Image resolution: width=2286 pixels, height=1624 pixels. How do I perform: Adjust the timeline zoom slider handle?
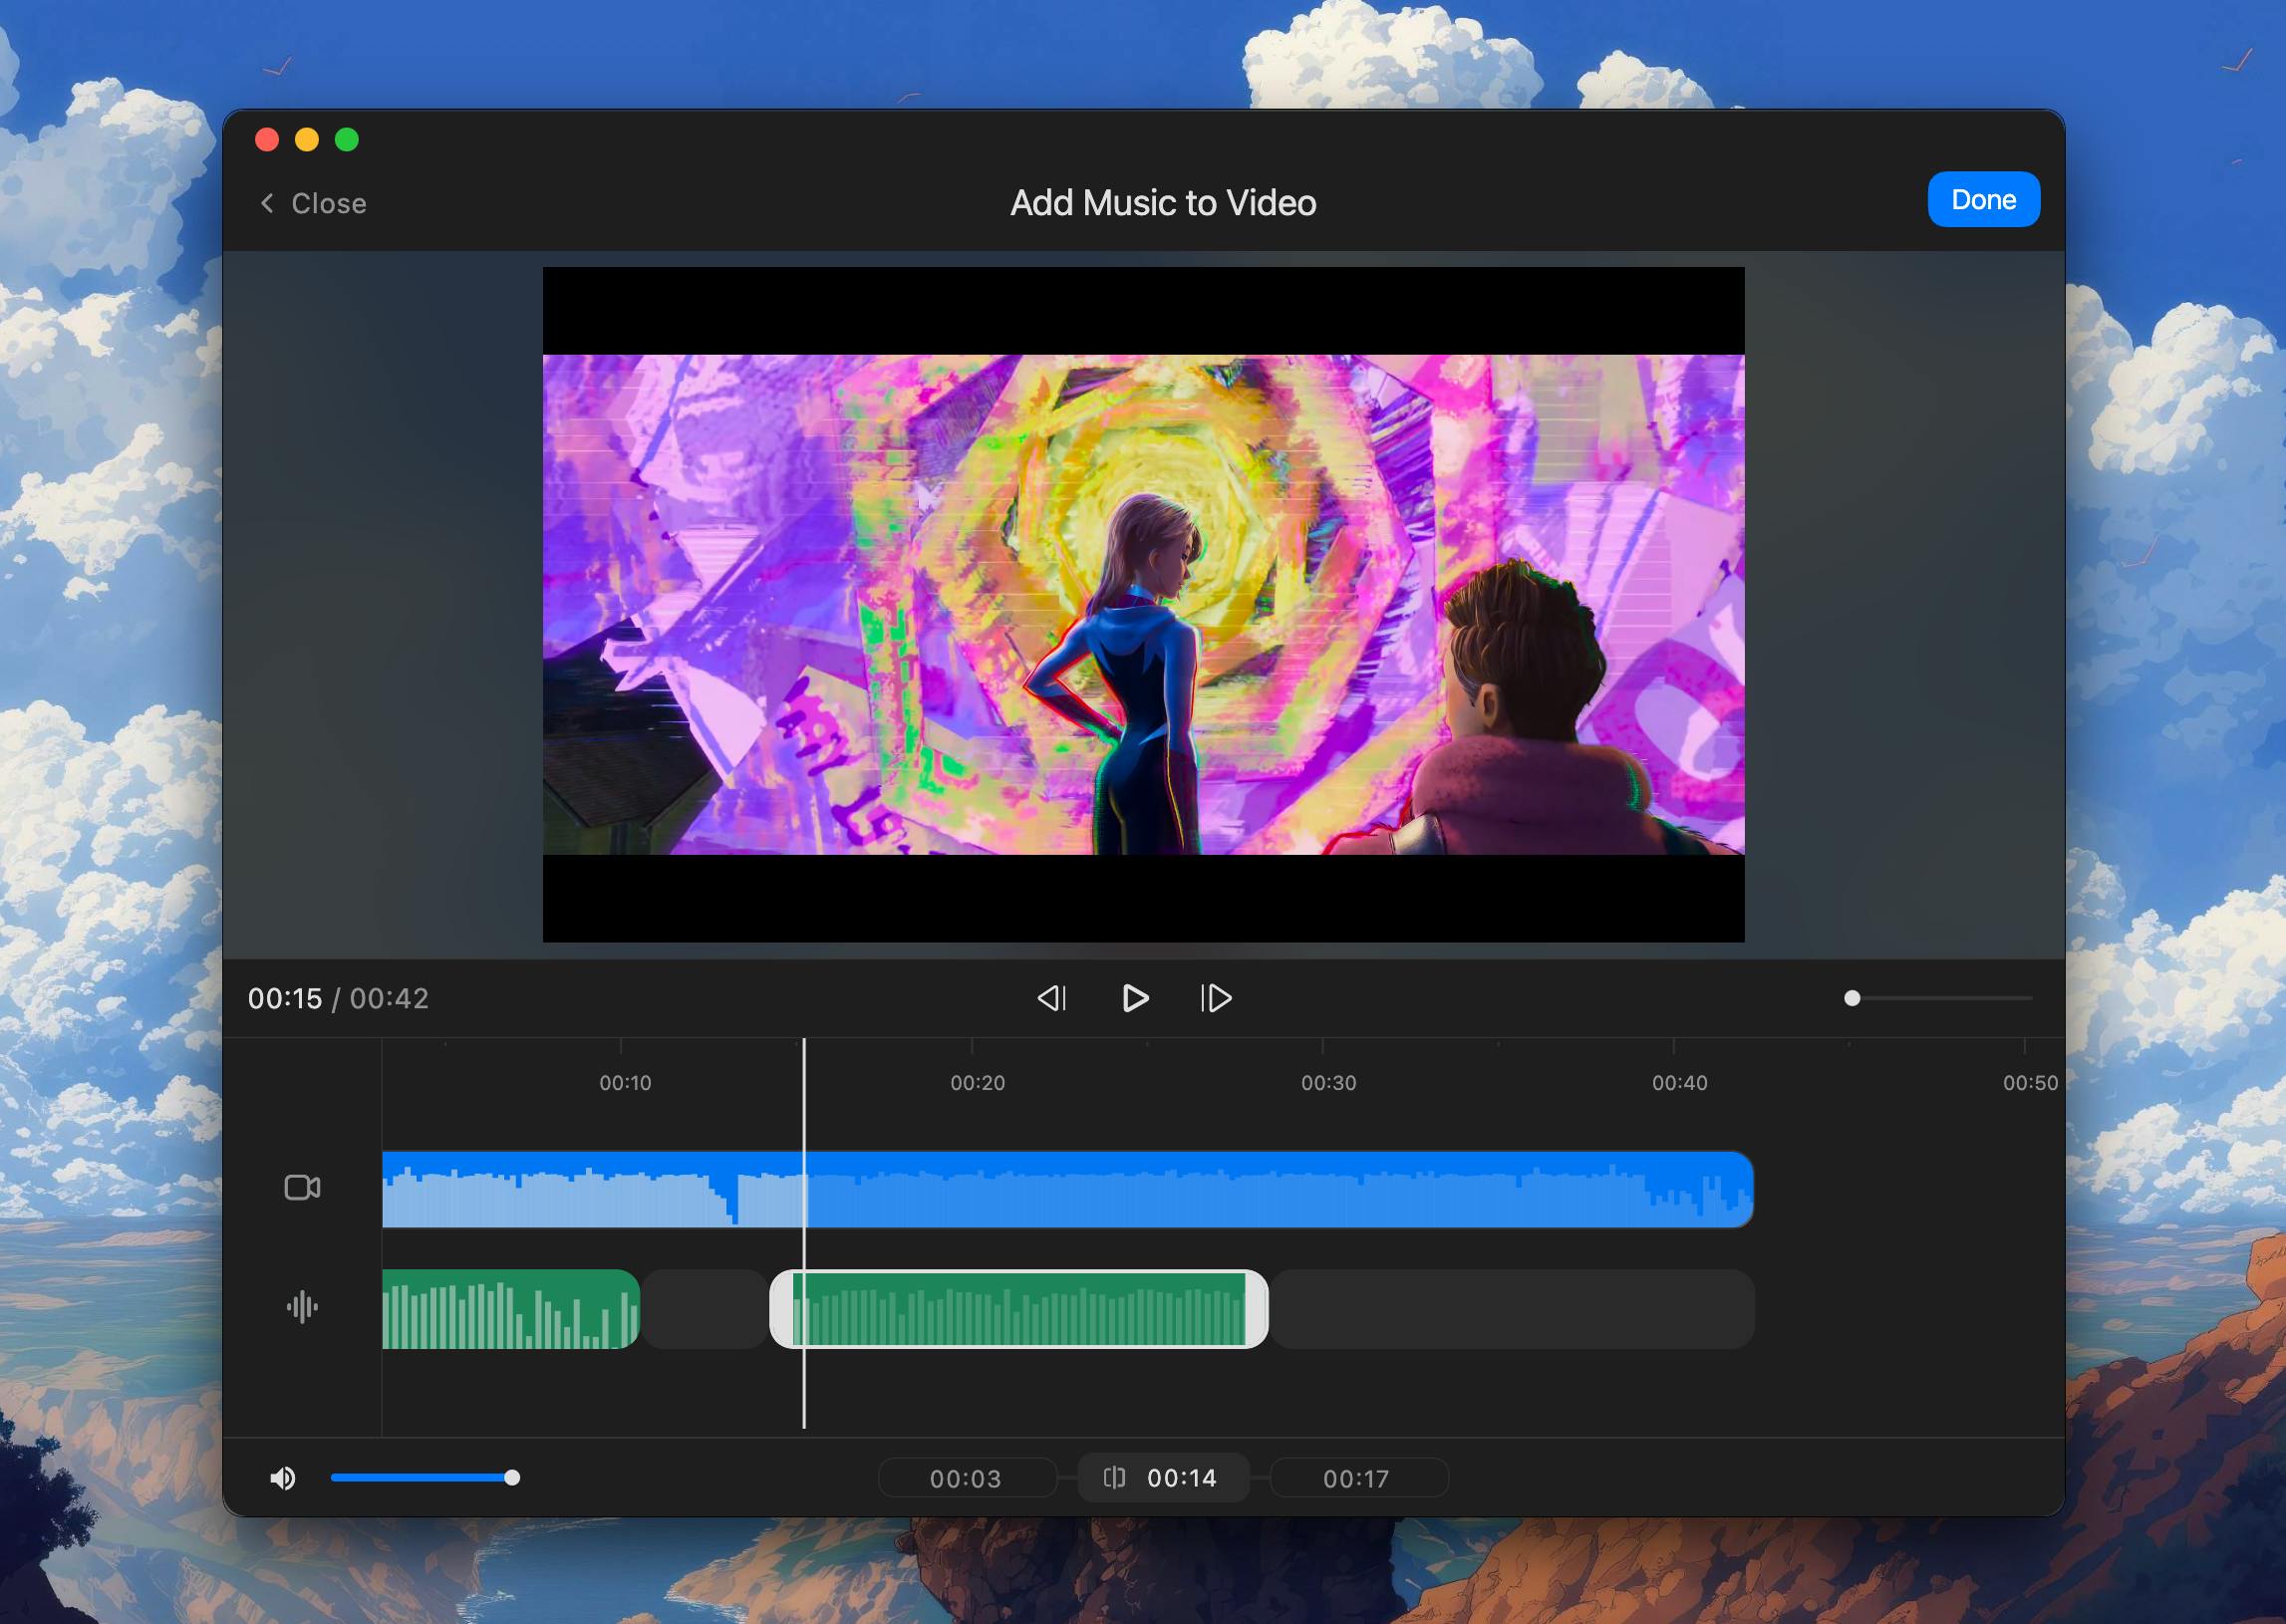(x=1852, y=998)
